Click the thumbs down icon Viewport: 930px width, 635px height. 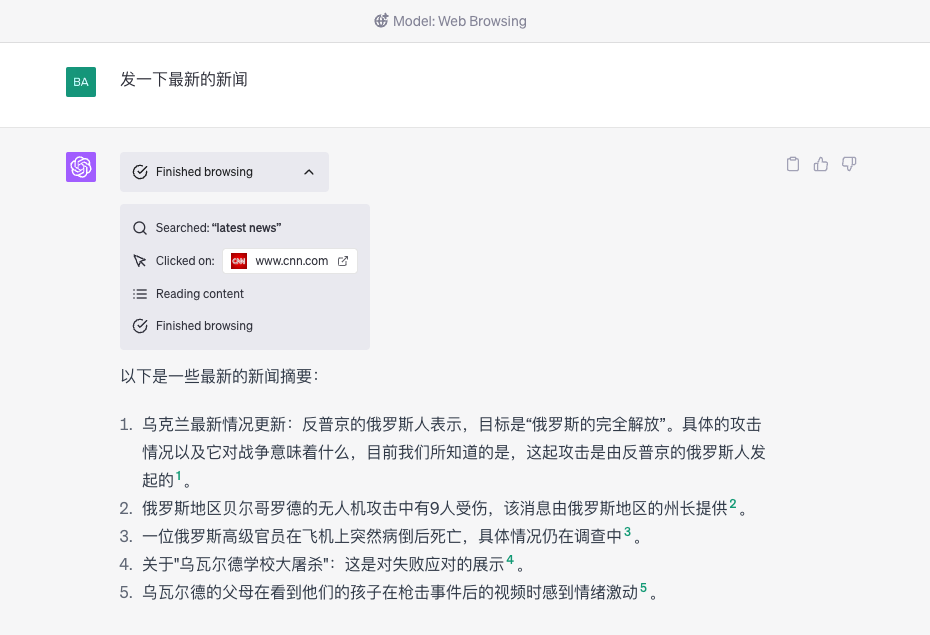point(849,165)
